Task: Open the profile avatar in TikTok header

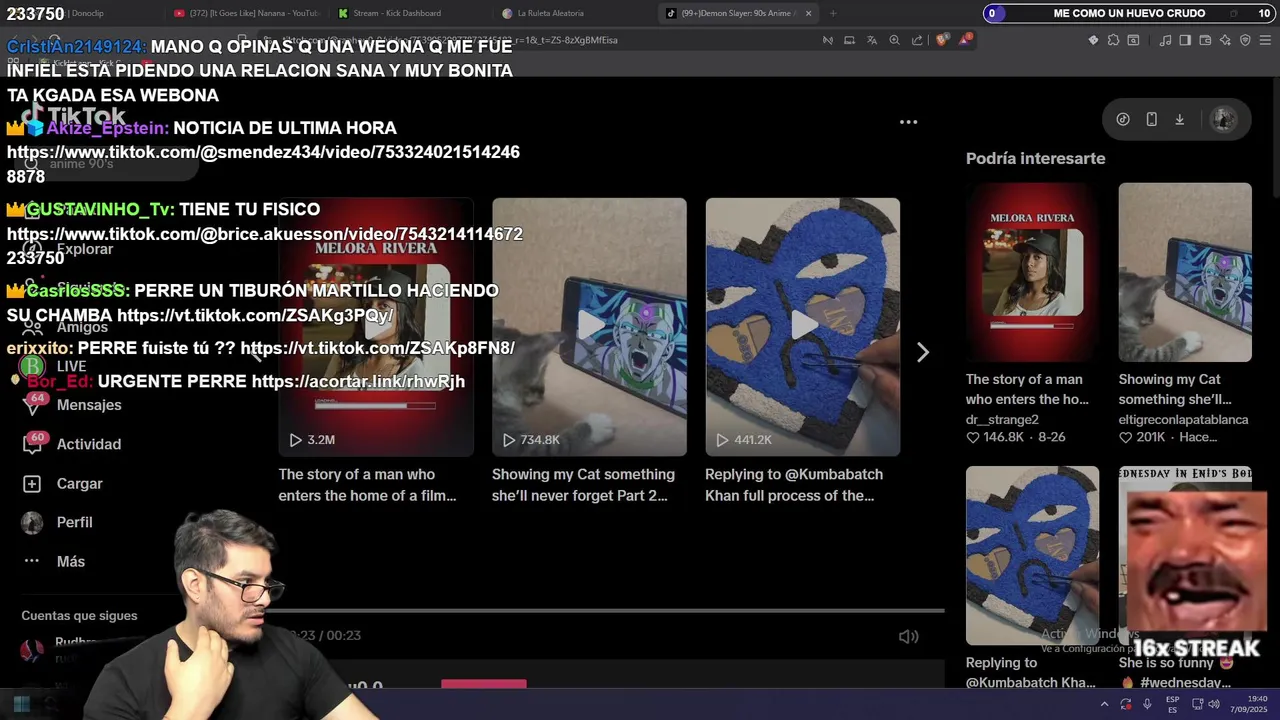Action: (x=1222, y=119)
